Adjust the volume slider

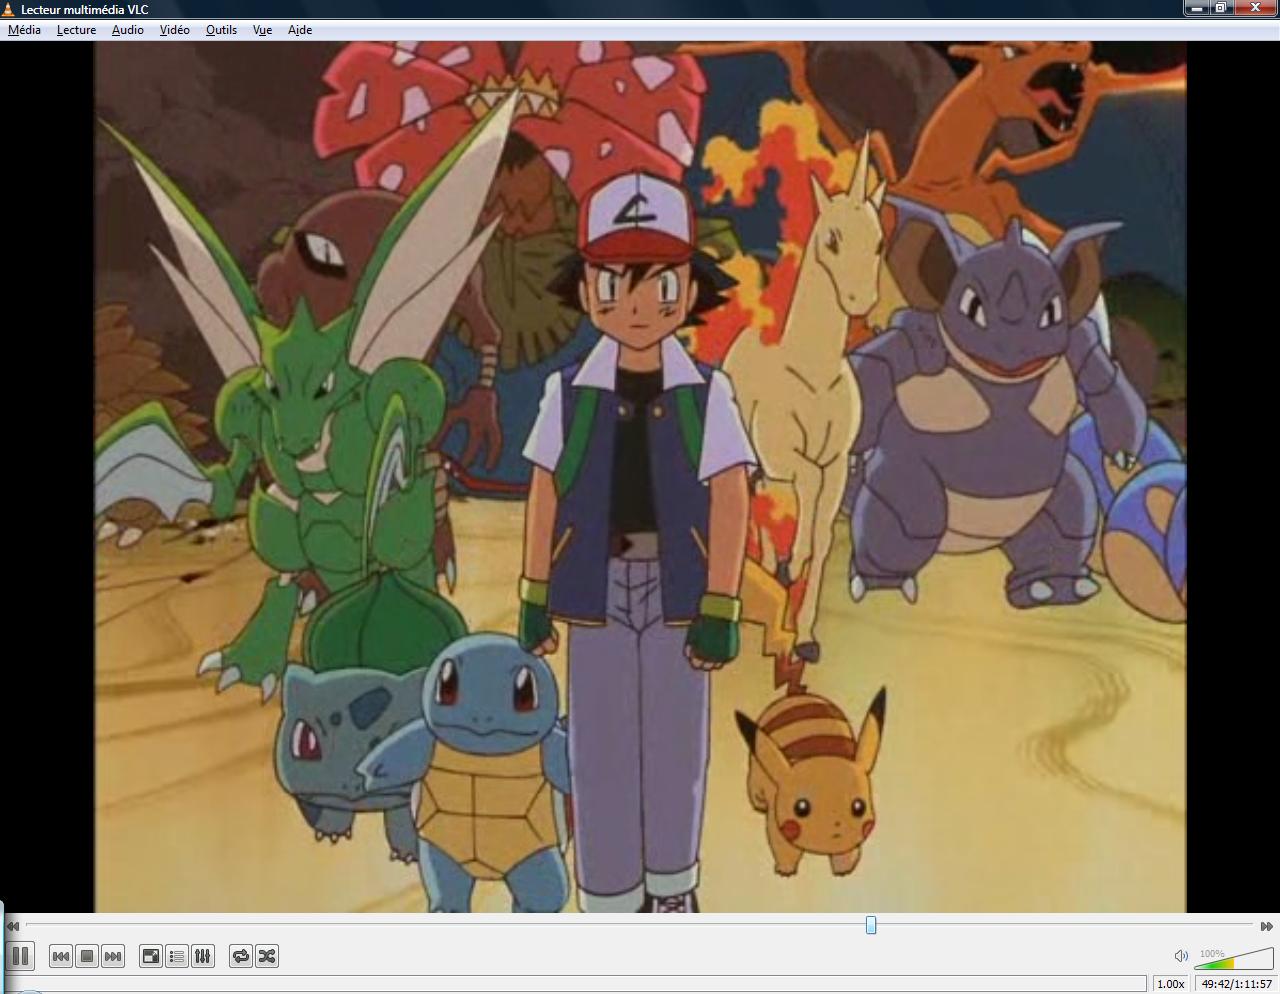coord(1234,959)
